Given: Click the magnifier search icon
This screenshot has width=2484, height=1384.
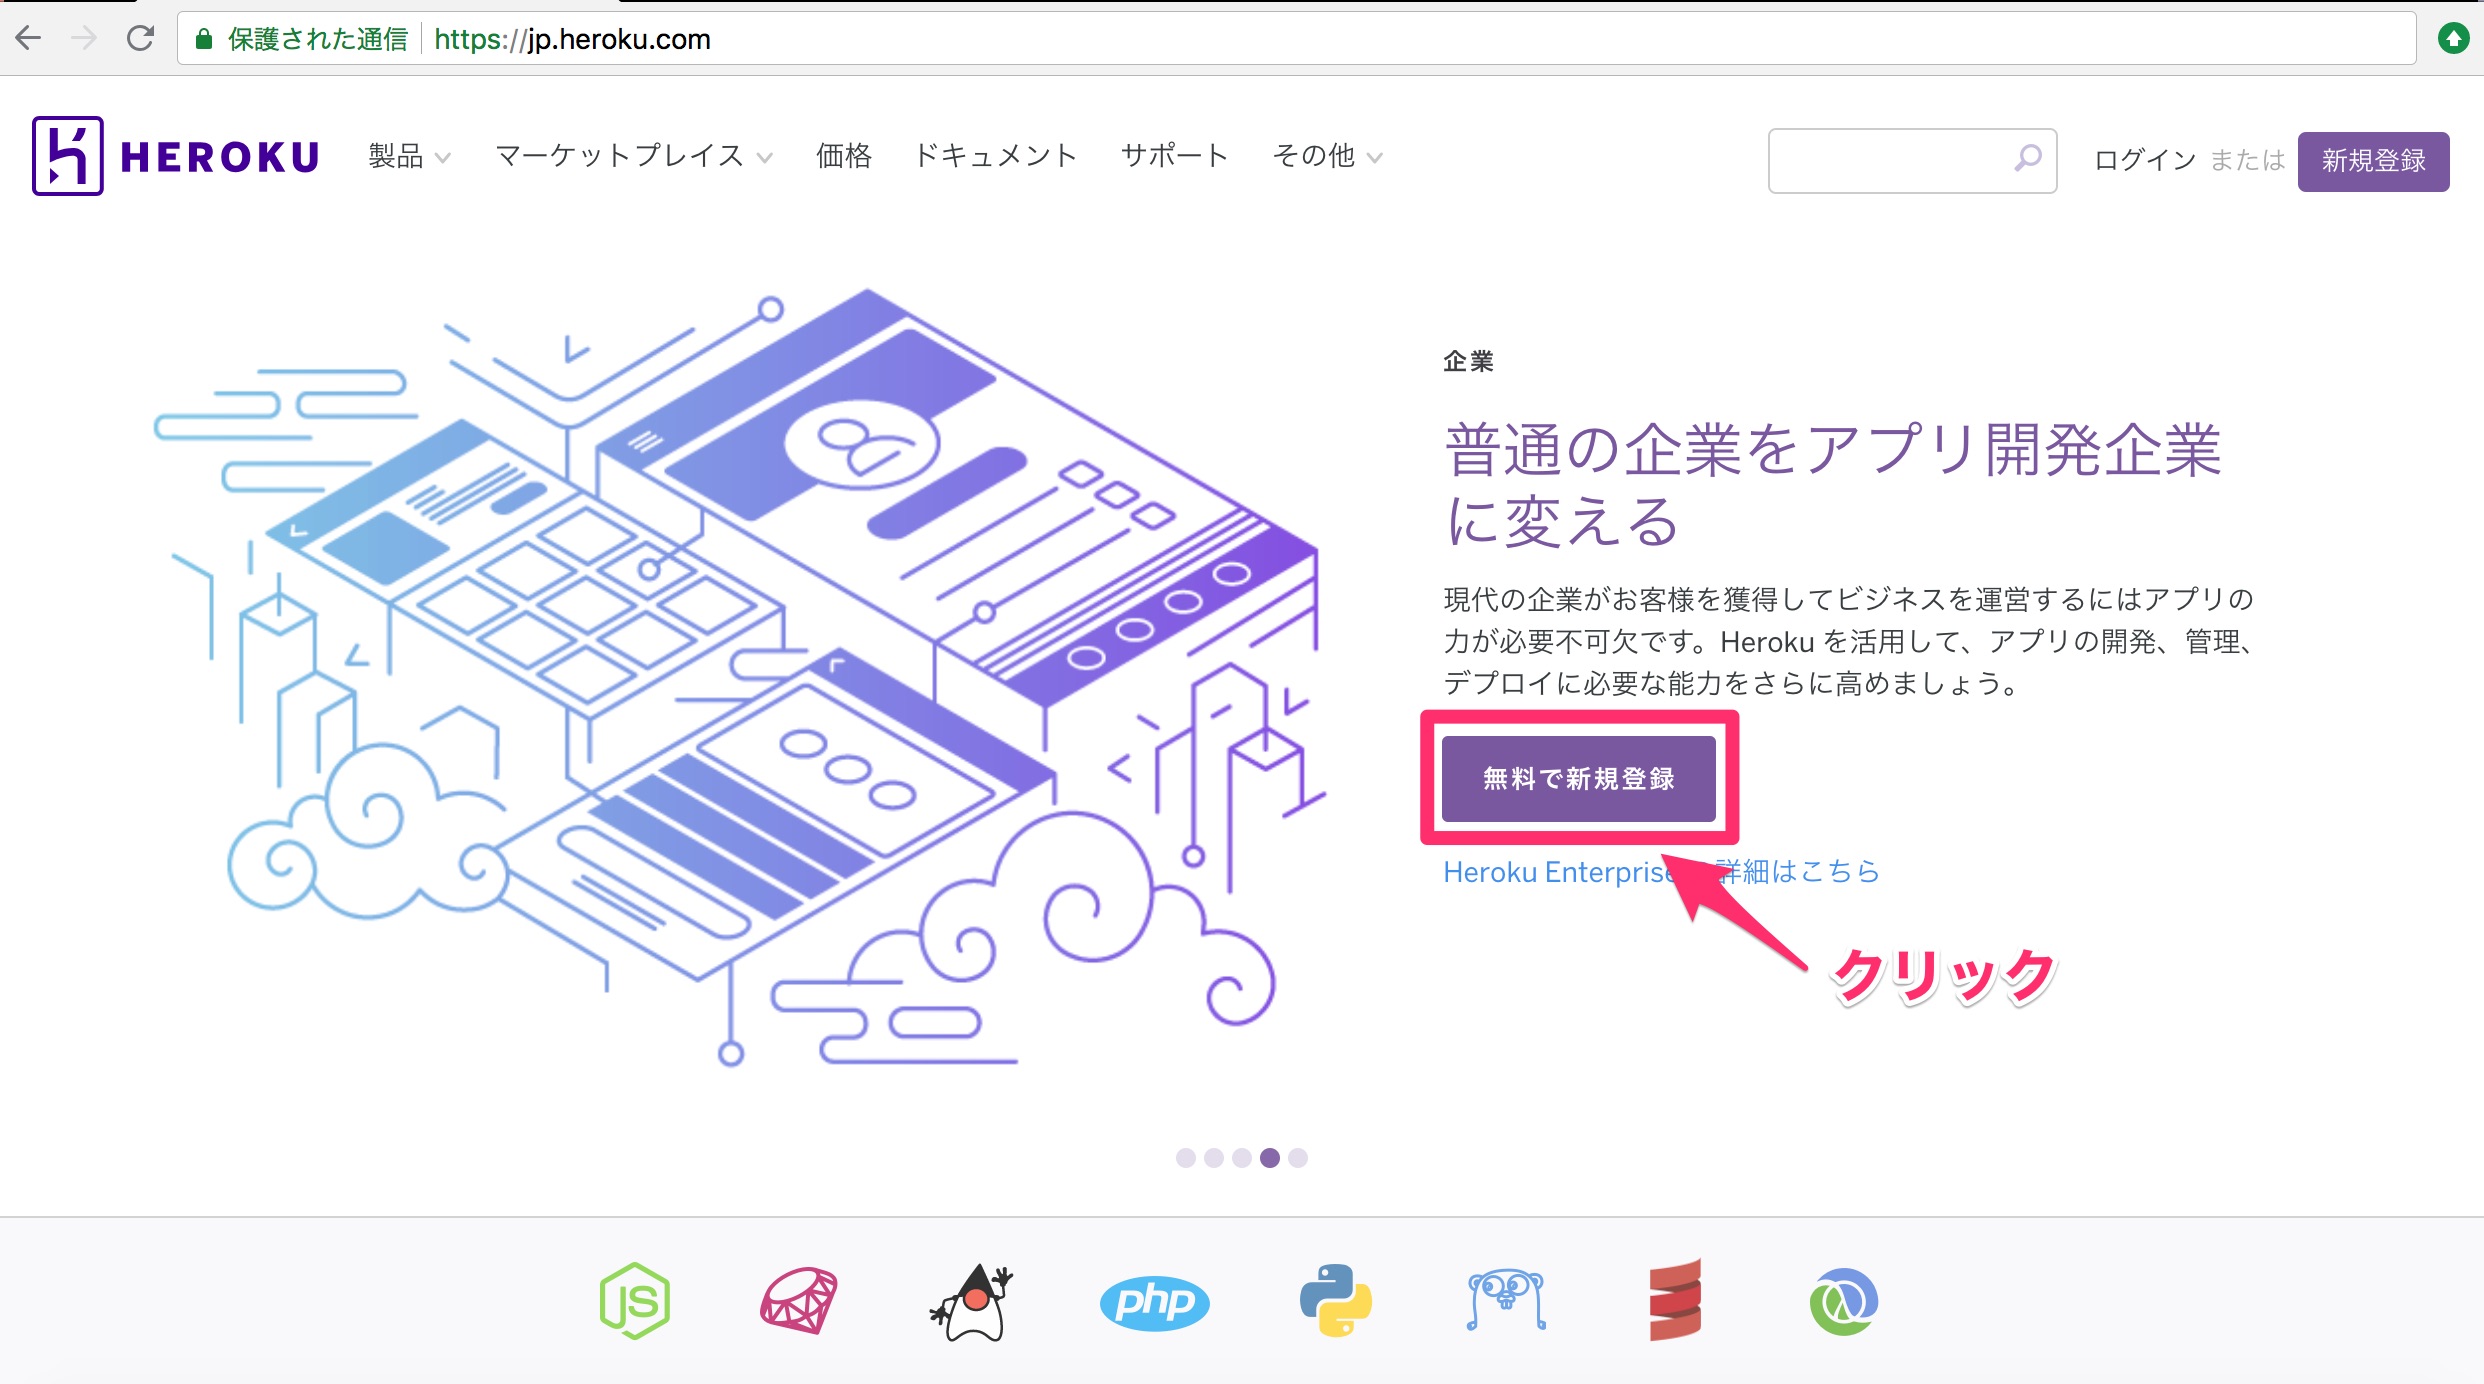Looking at the screenshot, I should (2027, 158).
